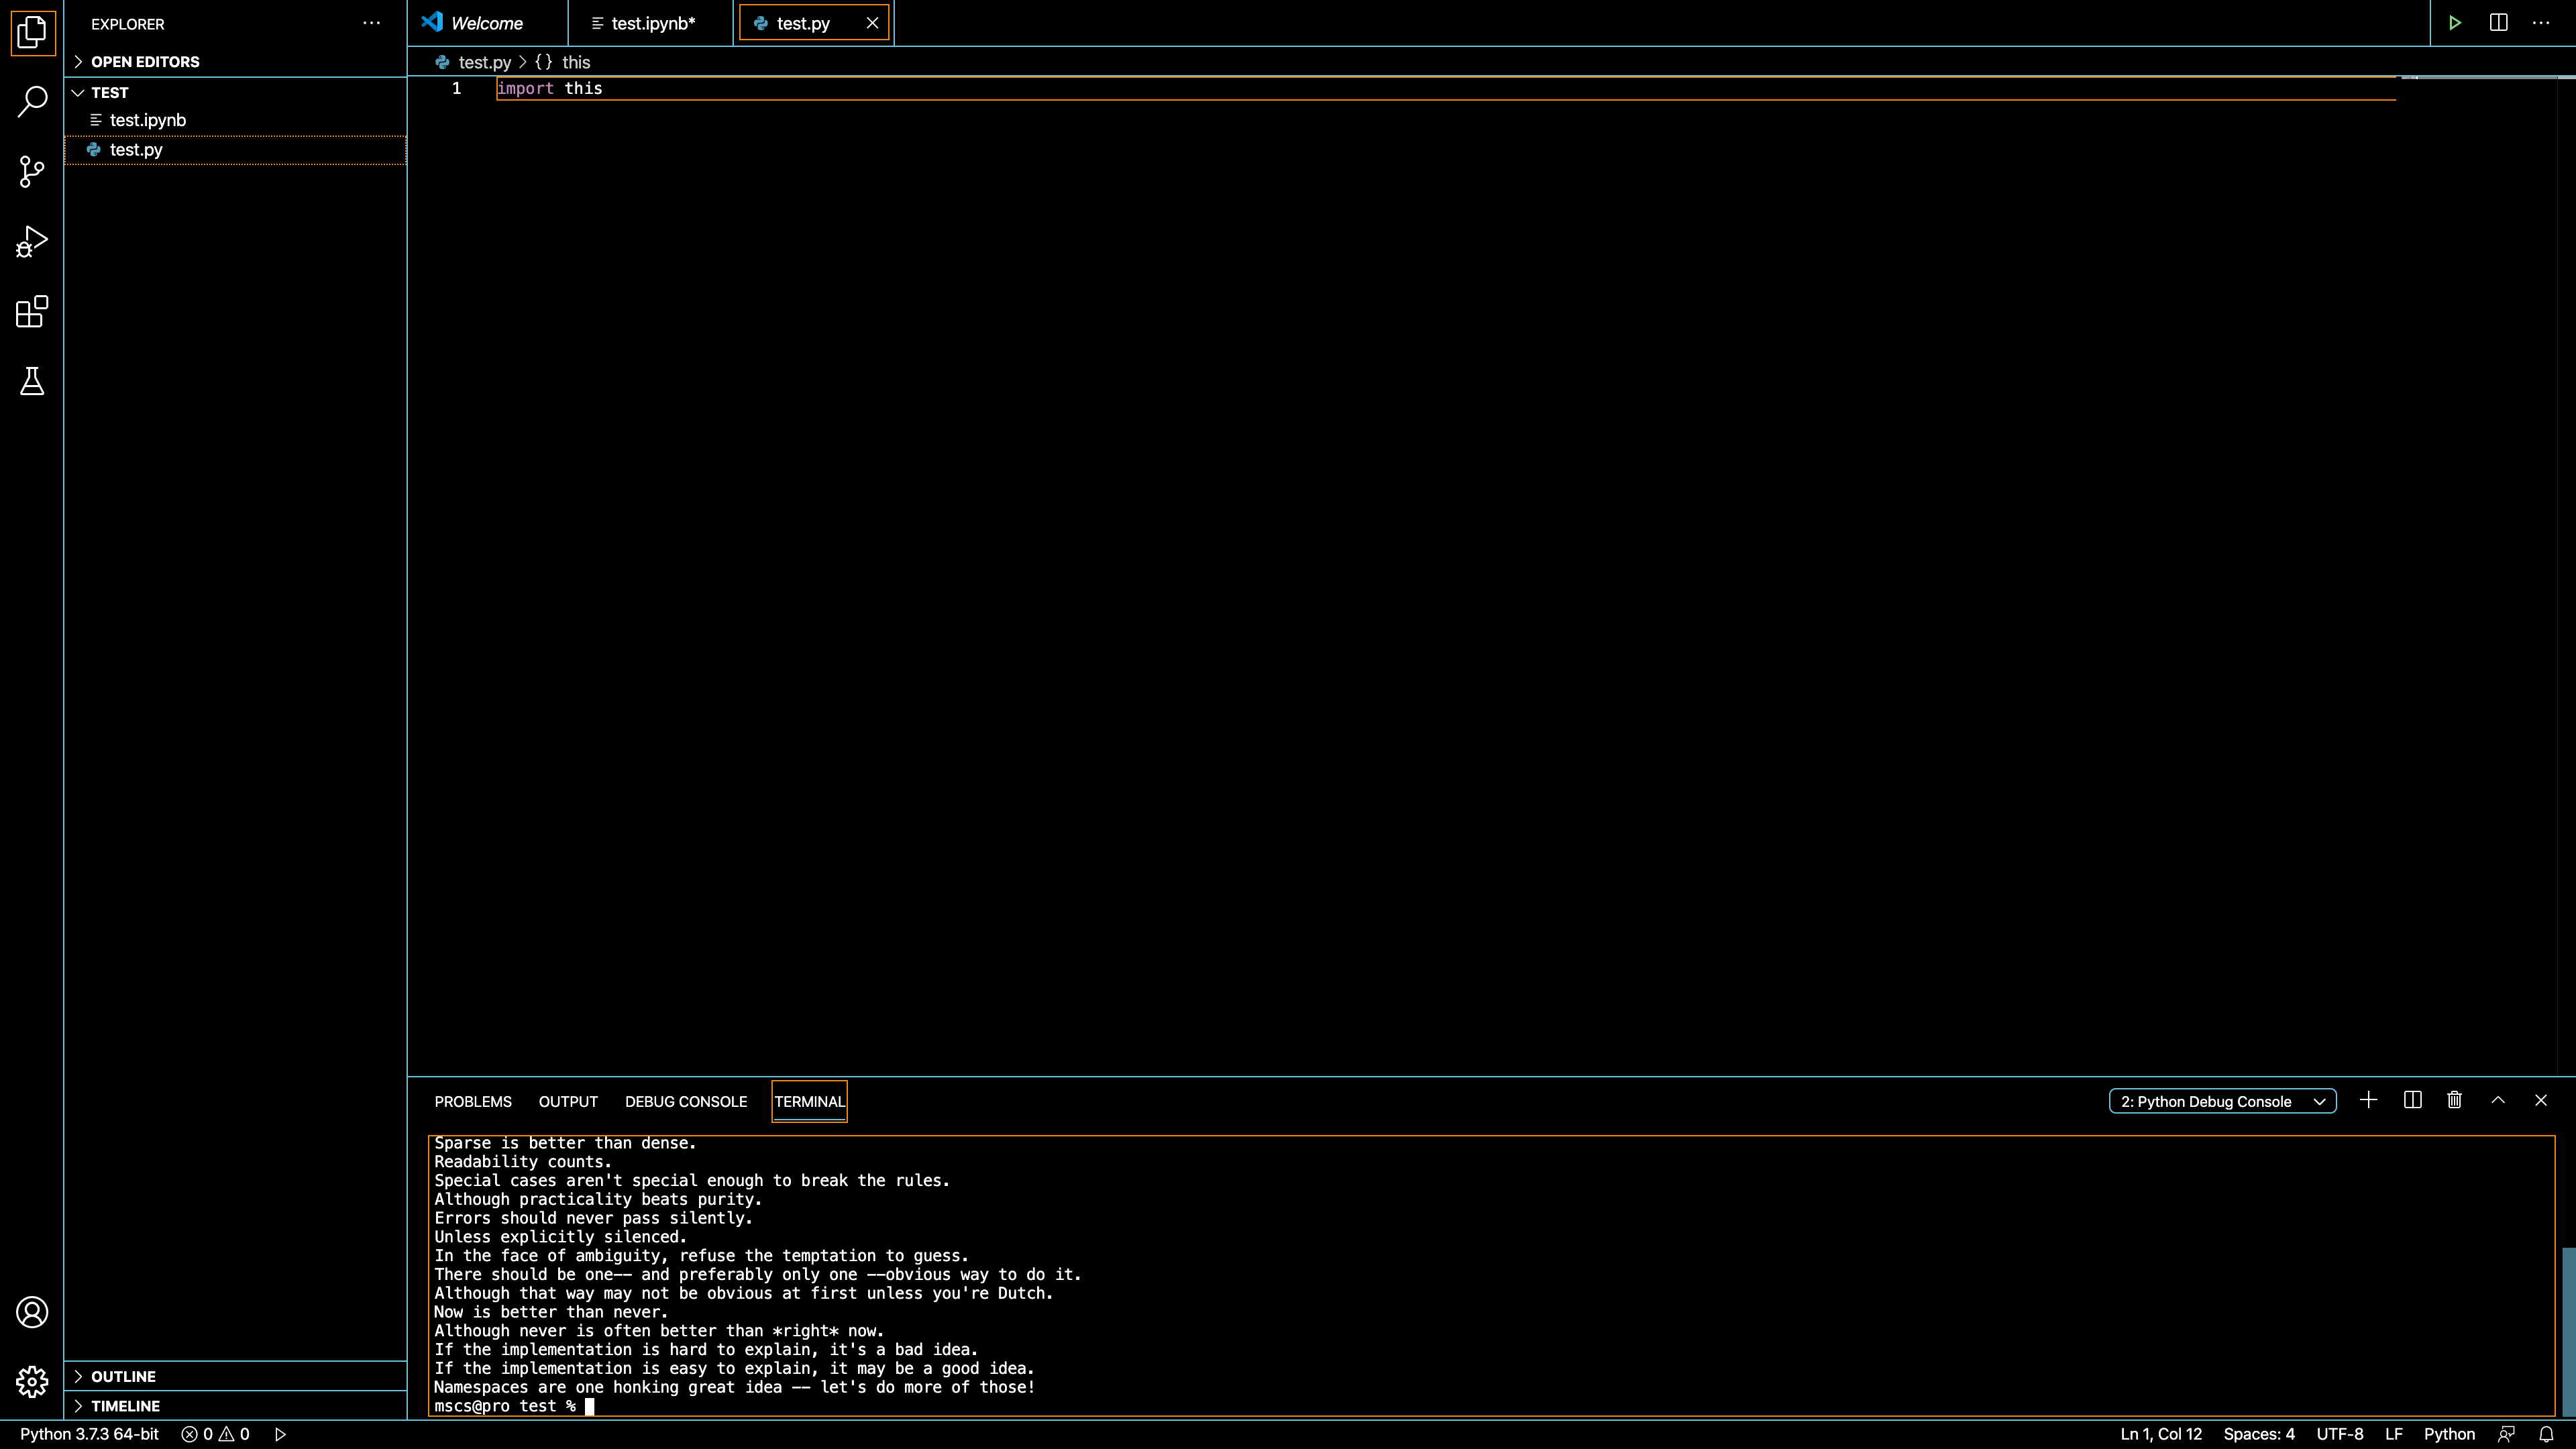This screenshot has width=2576, height=1449.
Task: Split the terminal panel
Action: tap(2411, 1100)
